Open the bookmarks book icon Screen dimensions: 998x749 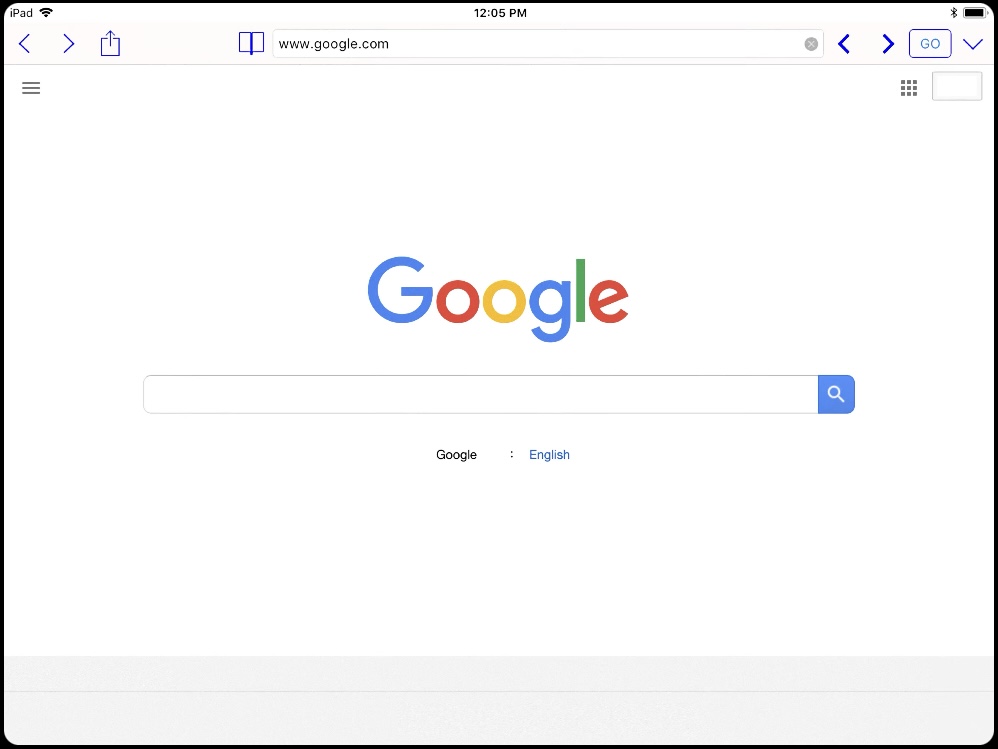[x=251, y=43]
